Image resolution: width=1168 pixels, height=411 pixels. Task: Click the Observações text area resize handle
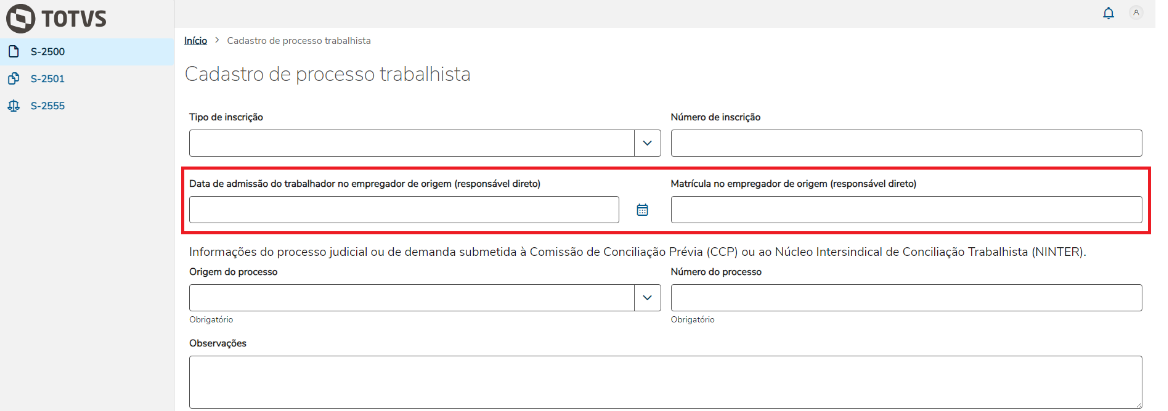(x=1138, y=404)
